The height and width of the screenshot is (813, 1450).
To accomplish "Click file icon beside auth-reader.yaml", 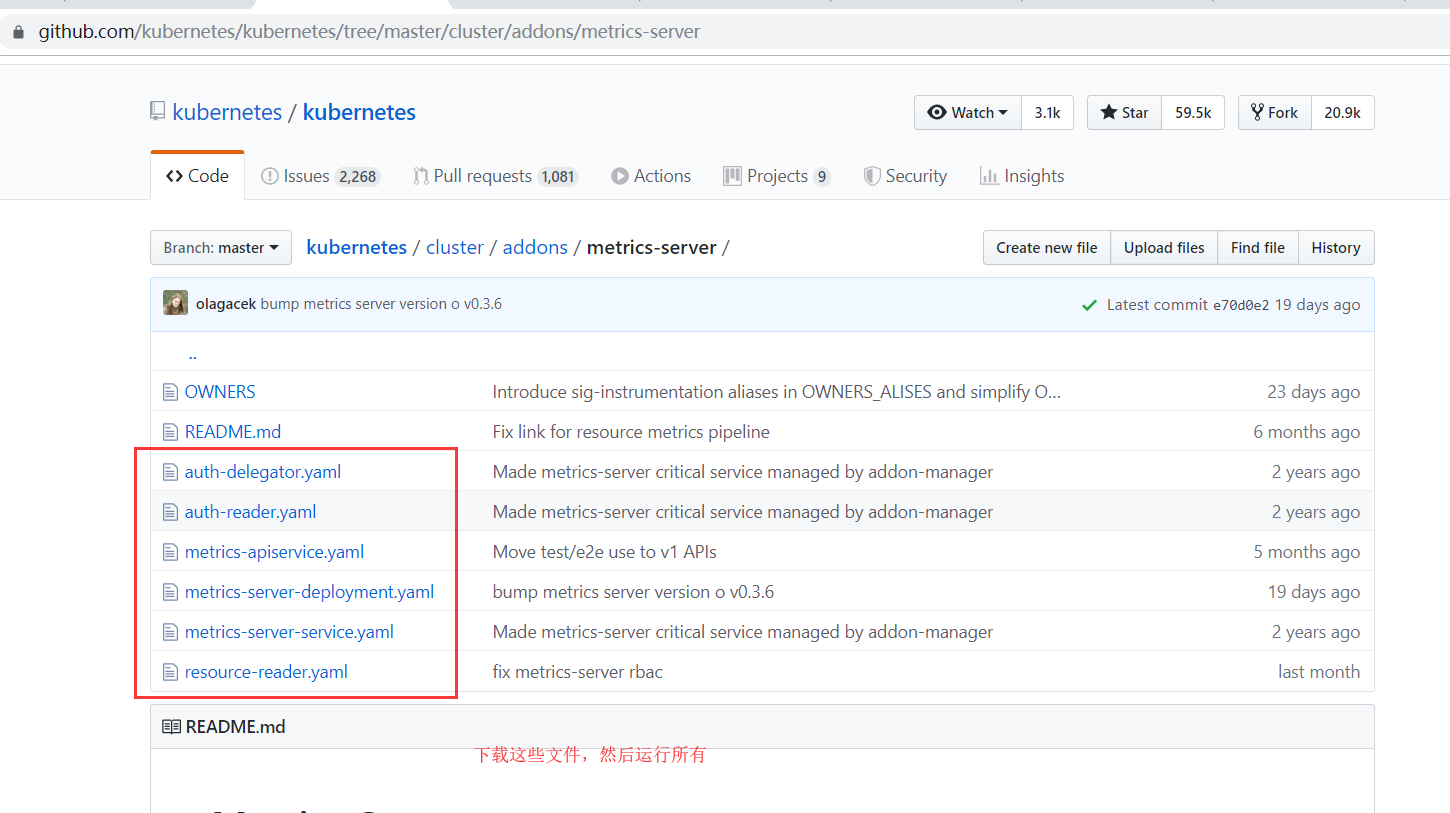I will click(171, 512).
